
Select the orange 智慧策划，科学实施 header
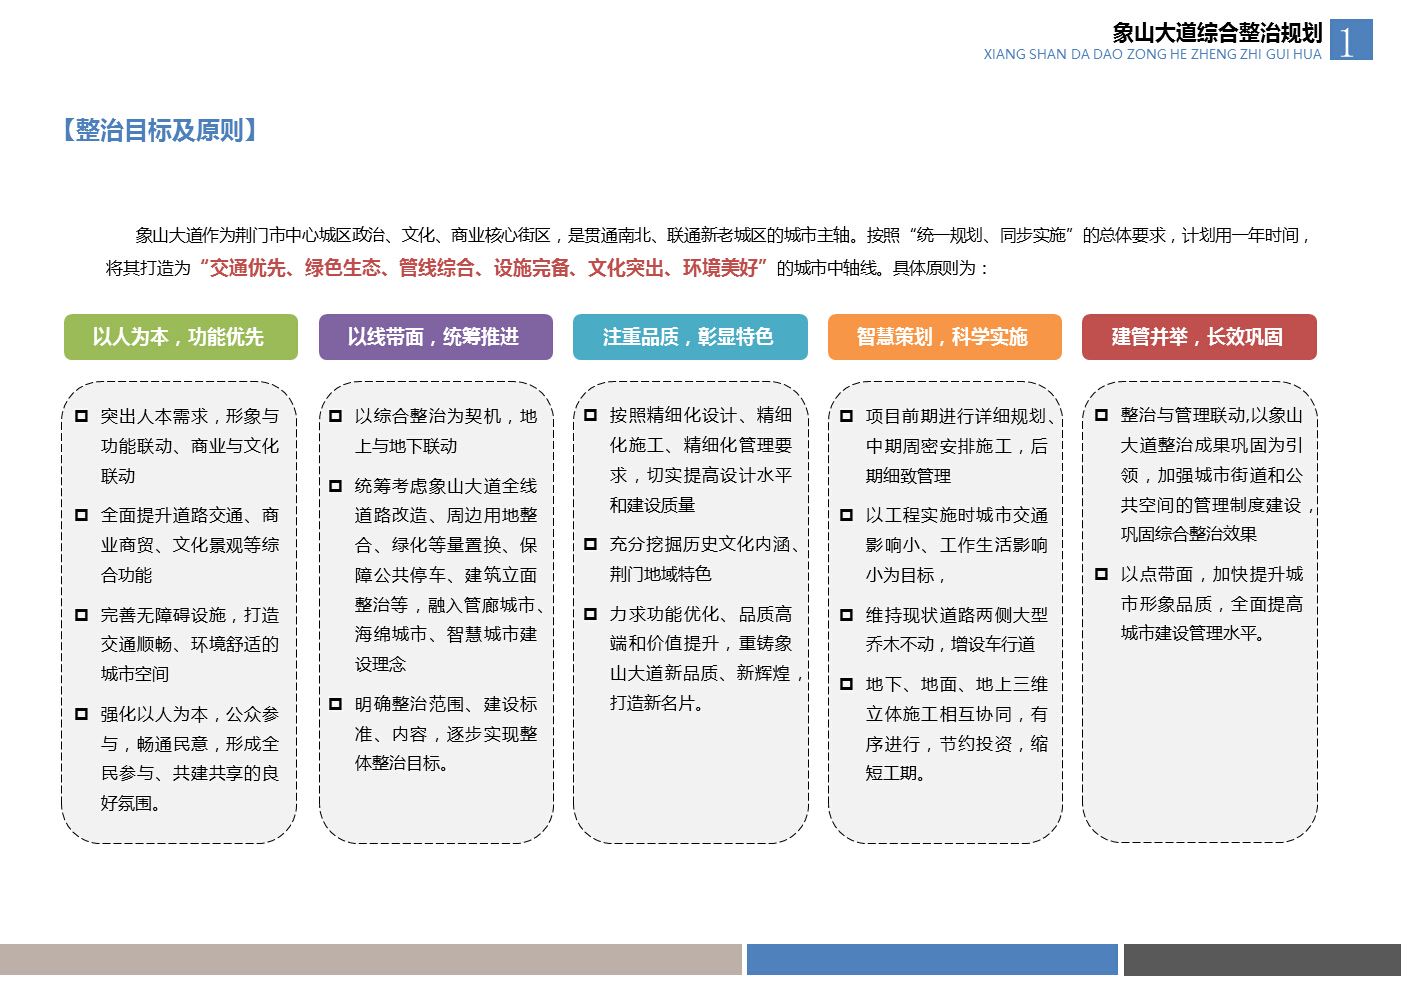click(x=944, y=337)
